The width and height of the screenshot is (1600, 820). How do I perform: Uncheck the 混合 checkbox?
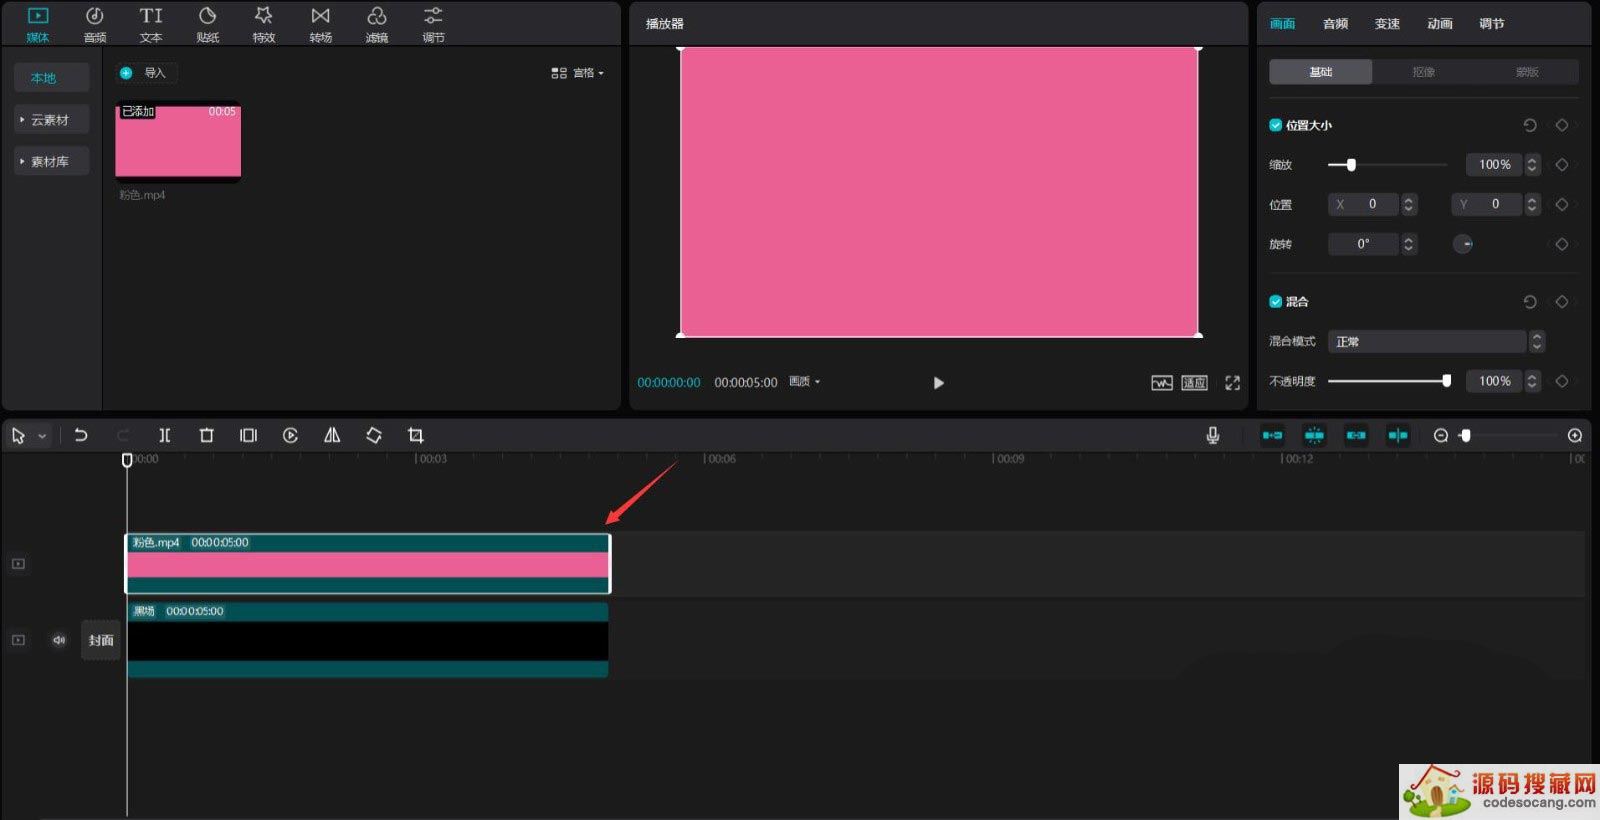point(1275,301)
